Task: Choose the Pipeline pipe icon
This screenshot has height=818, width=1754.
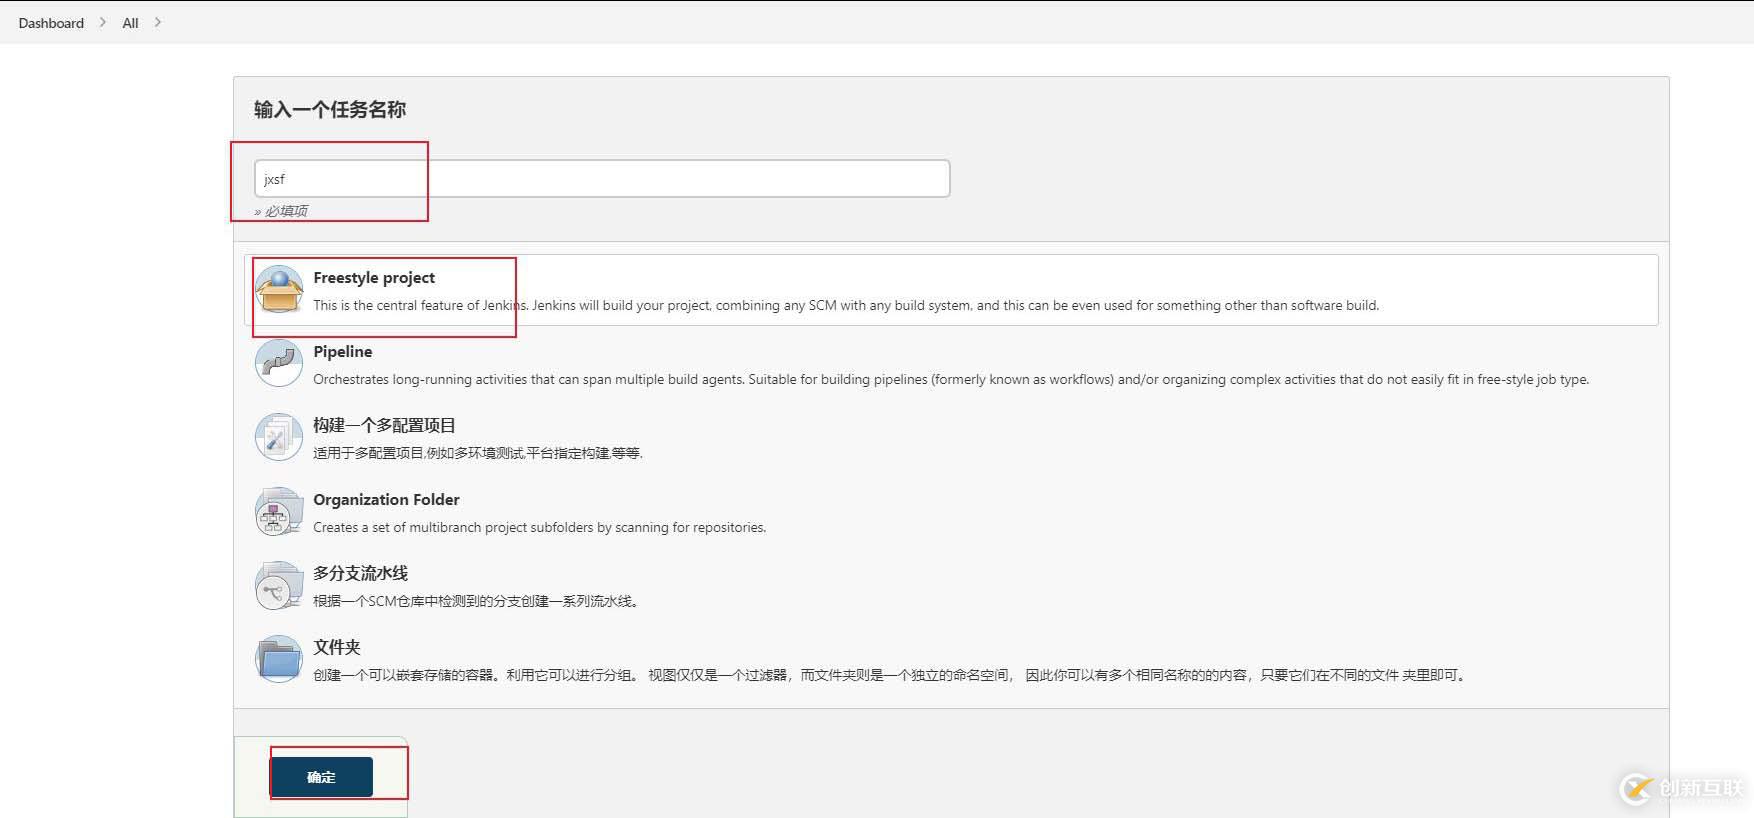Action: coord(279,364)
